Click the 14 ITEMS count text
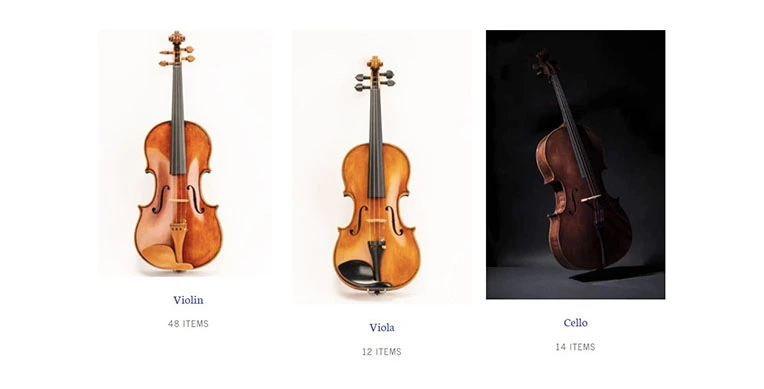764x389 pixels. pyautogui.click(x=575, y=347)
